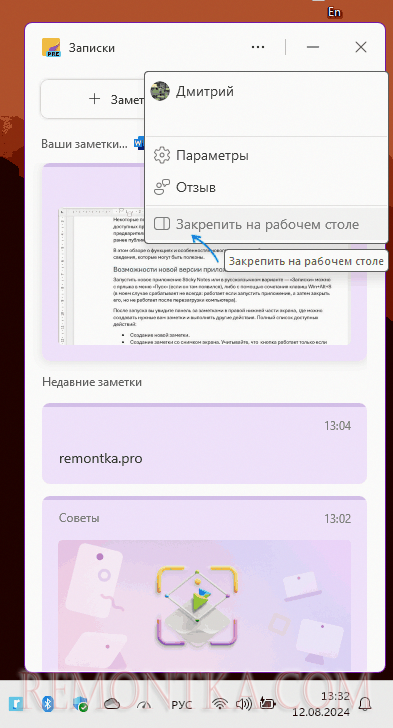
Task: Create a new note with Заметка button
Action: coord(93,99)
